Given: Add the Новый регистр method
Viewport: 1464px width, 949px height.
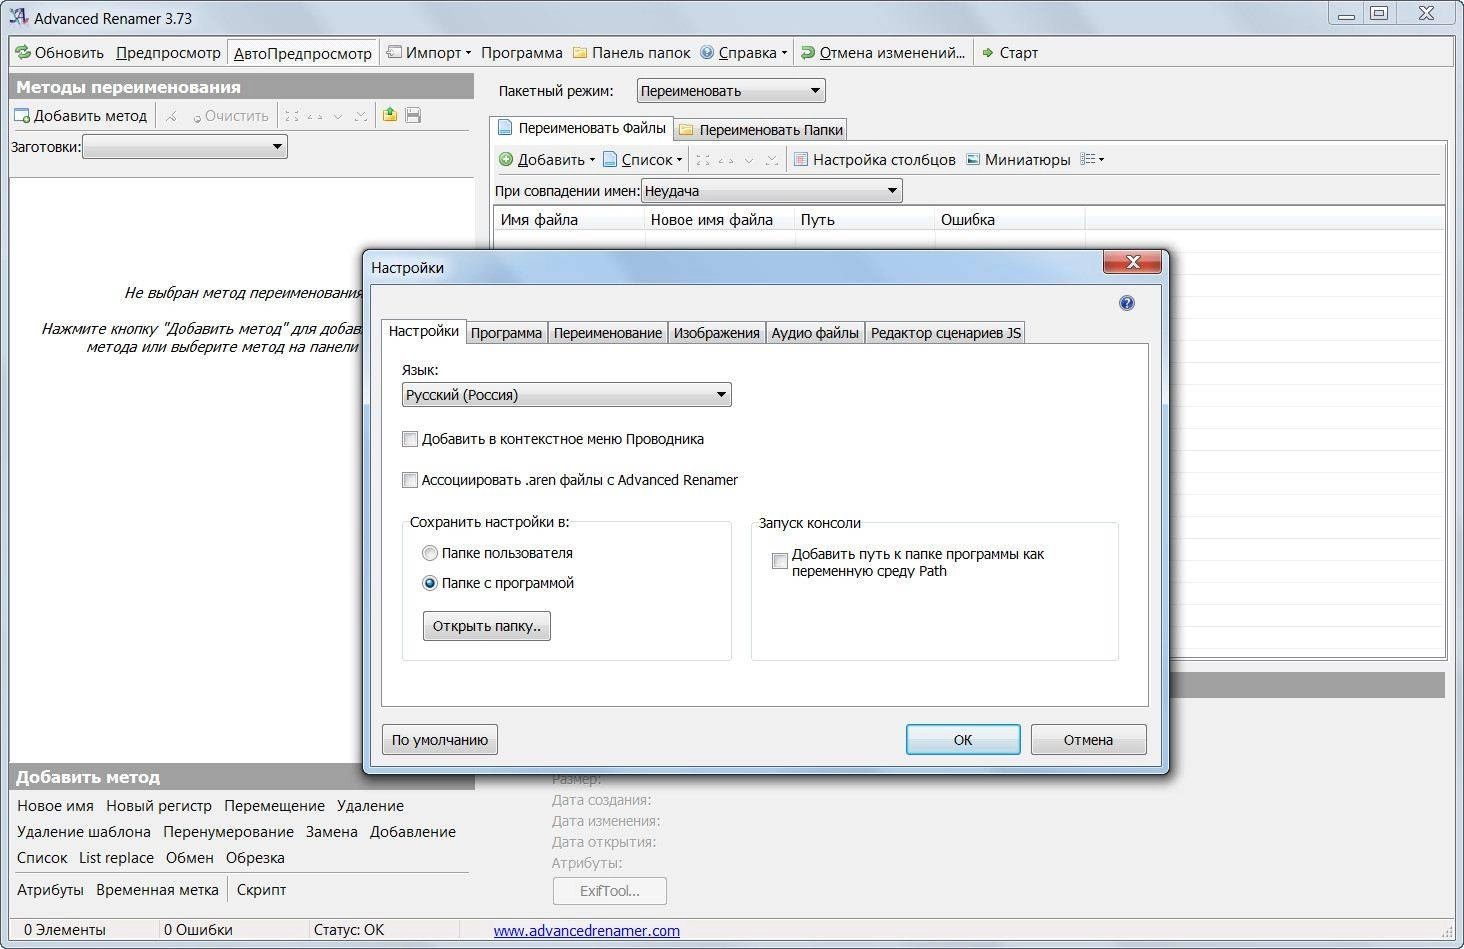Looking at the screenshot, I should 159,806.
